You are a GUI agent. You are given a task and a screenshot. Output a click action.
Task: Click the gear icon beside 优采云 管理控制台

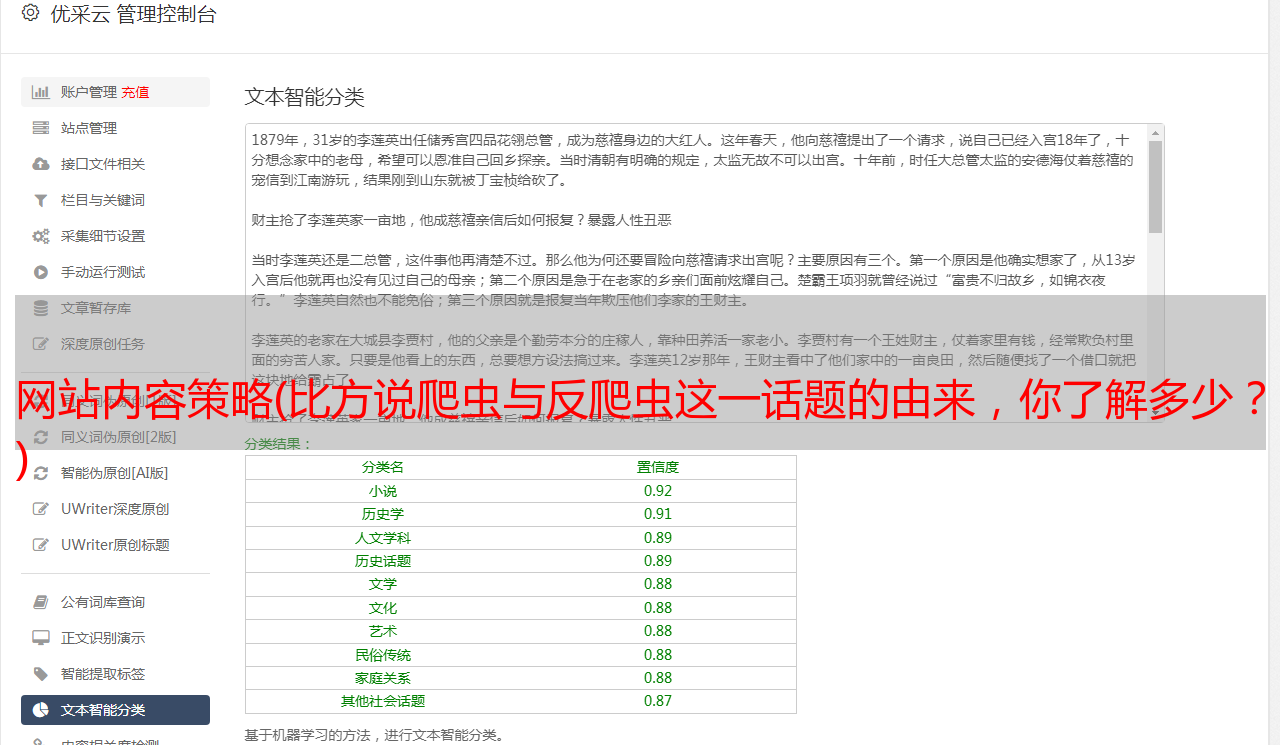(x=30, y=14)
